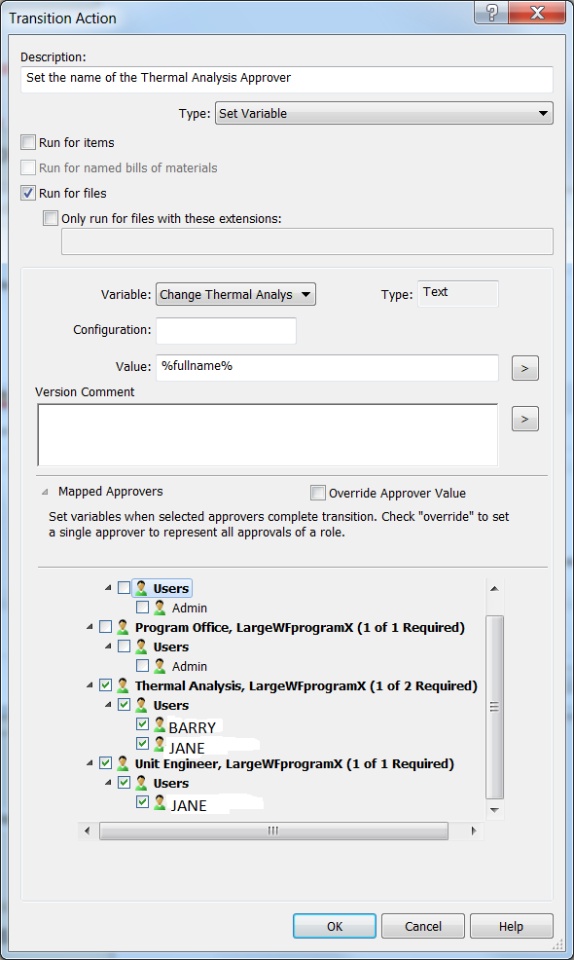This screenshot has width=574, height=960.
Task: Click the approvers tree scroll left arrow
Action: 88,831
